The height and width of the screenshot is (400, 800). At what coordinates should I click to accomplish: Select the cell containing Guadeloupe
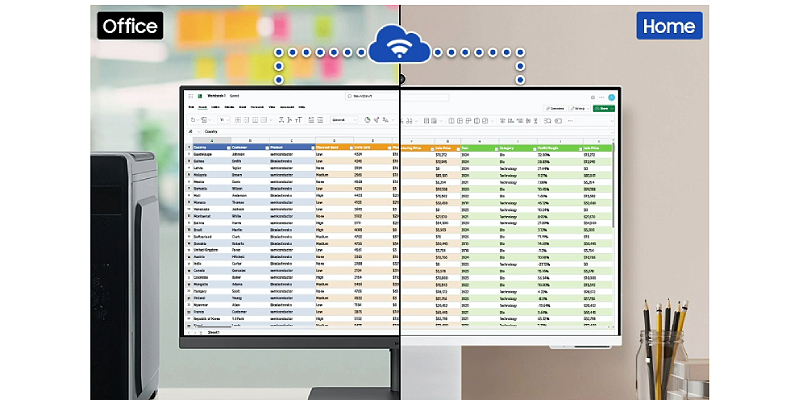click(x=205, y=155)
